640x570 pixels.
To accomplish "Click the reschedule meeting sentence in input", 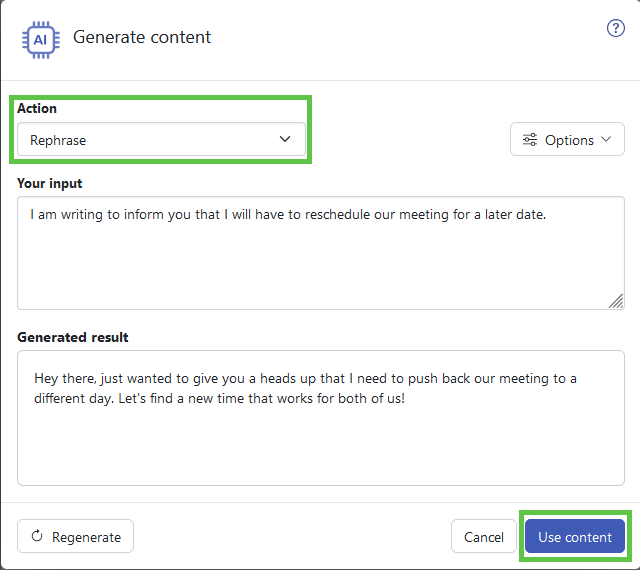I will pyautogui.click(x=288, y=214).
